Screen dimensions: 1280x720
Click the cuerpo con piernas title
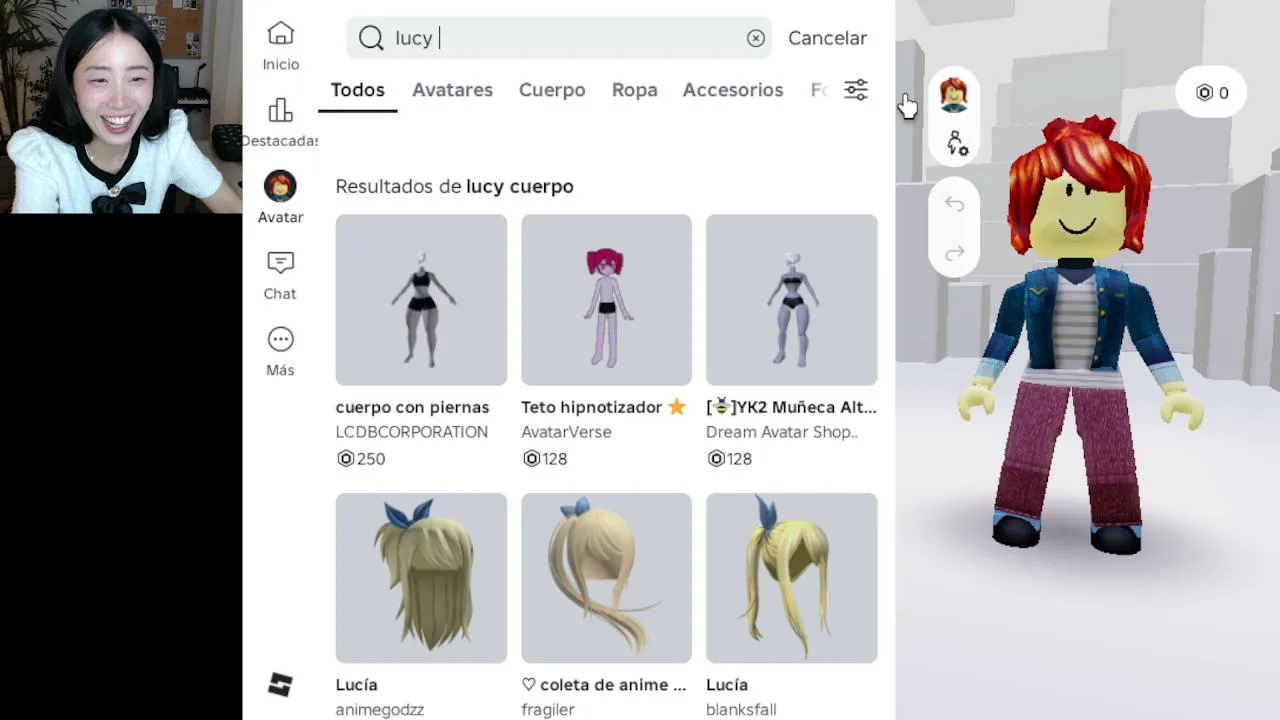[412, 407]
